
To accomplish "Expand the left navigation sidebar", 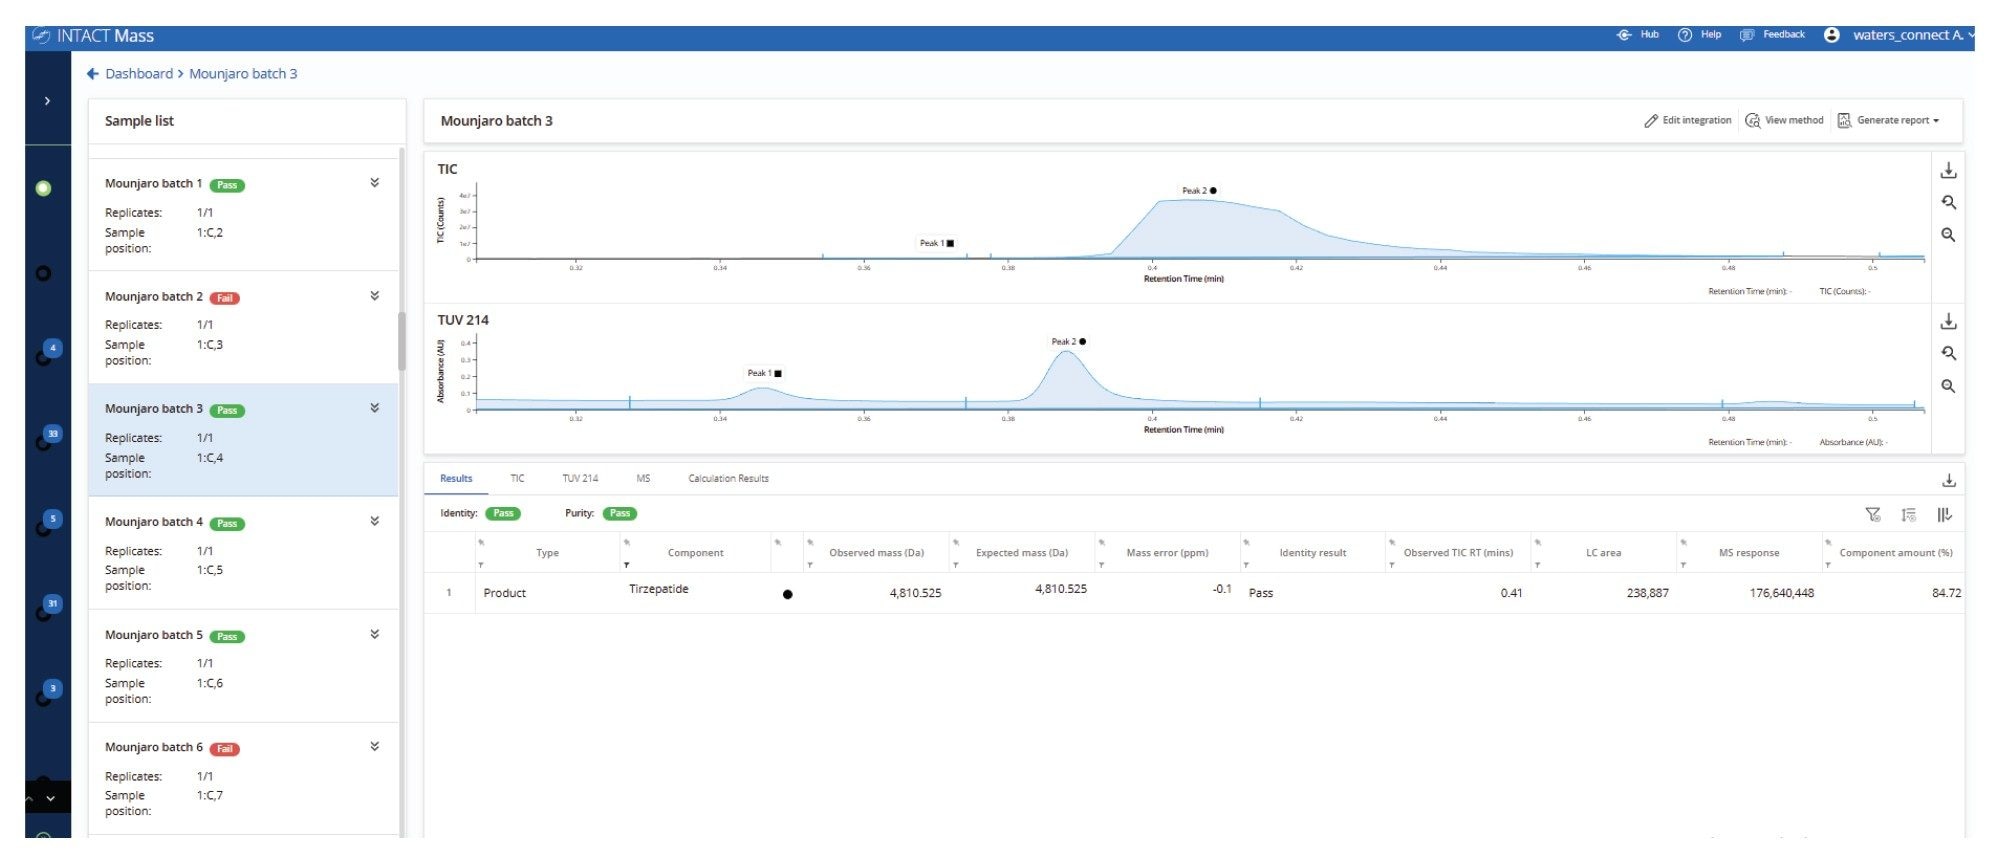I will click(47, 101).
